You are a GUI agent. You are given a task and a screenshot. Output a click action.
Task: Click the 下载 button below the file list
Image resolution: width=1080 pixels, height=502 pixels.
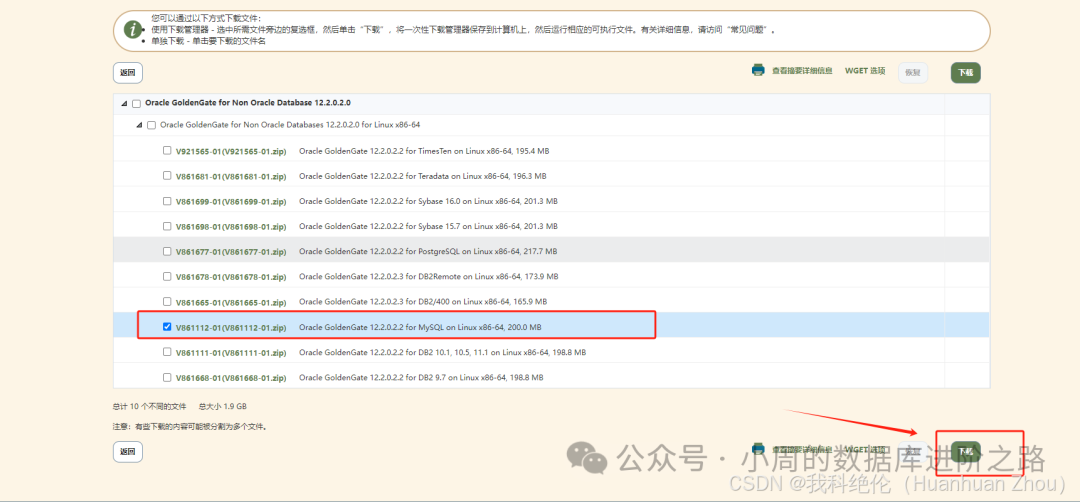(x=966, y=451)
